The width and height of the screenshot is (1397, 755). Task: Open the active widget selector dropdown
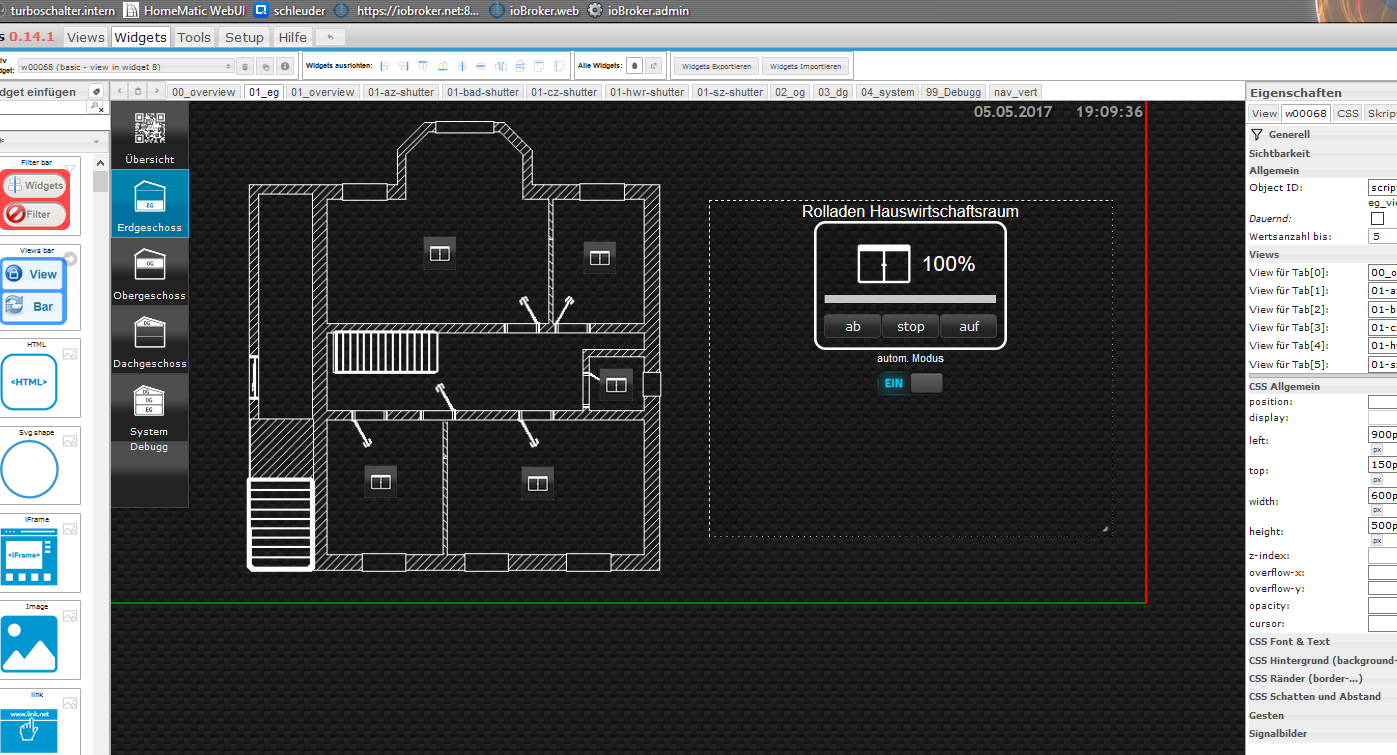coord(125,67)
